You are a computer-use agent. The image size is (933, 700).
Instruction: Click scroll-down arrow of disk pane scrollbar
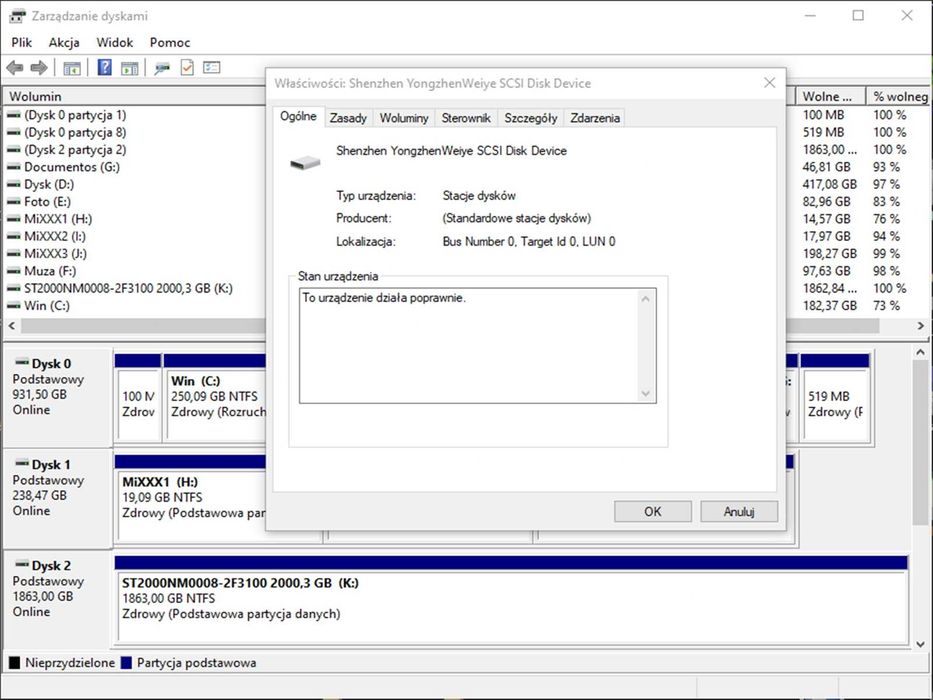921,643
